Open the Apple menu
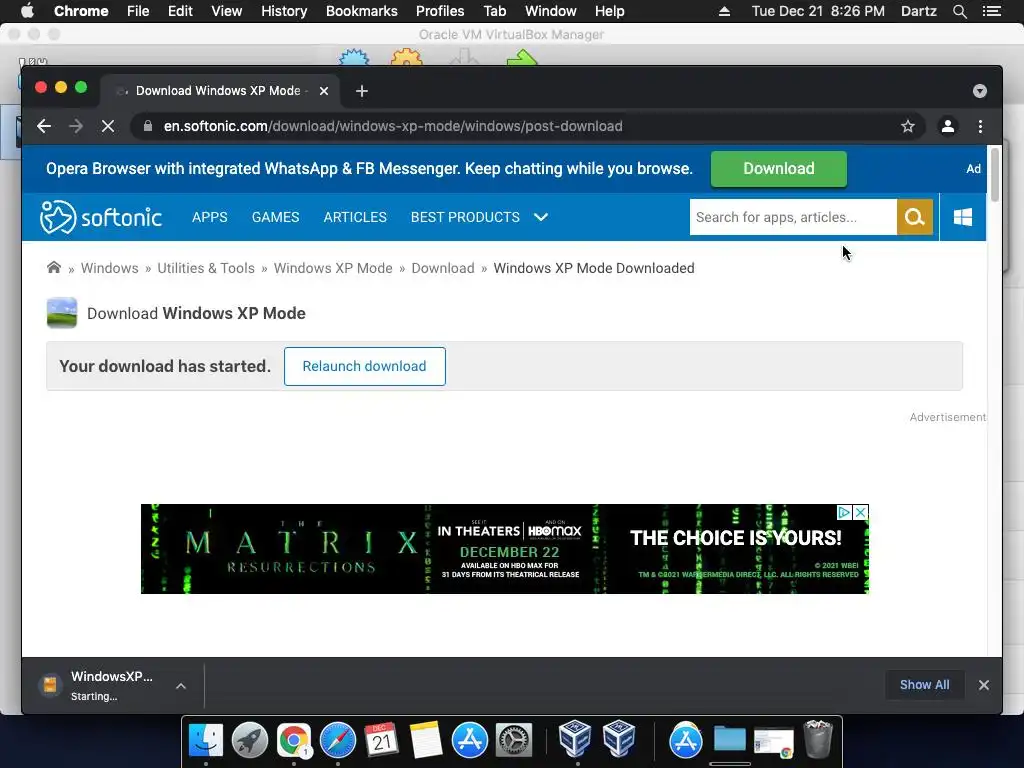The height and width of the screenshot is (768, 1024). pos(27,11)
